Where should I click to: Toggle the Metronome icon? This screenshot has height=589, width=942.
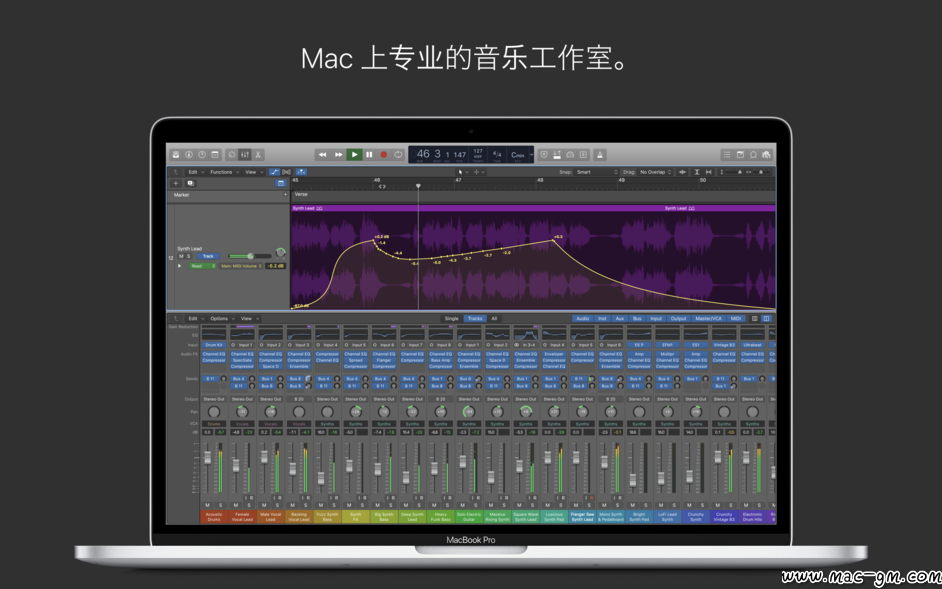600,154
